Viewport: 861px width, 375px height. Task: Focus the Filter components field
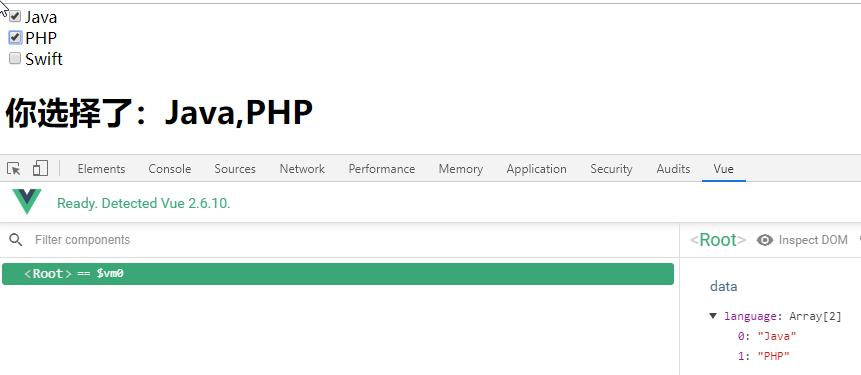point(351,239)
